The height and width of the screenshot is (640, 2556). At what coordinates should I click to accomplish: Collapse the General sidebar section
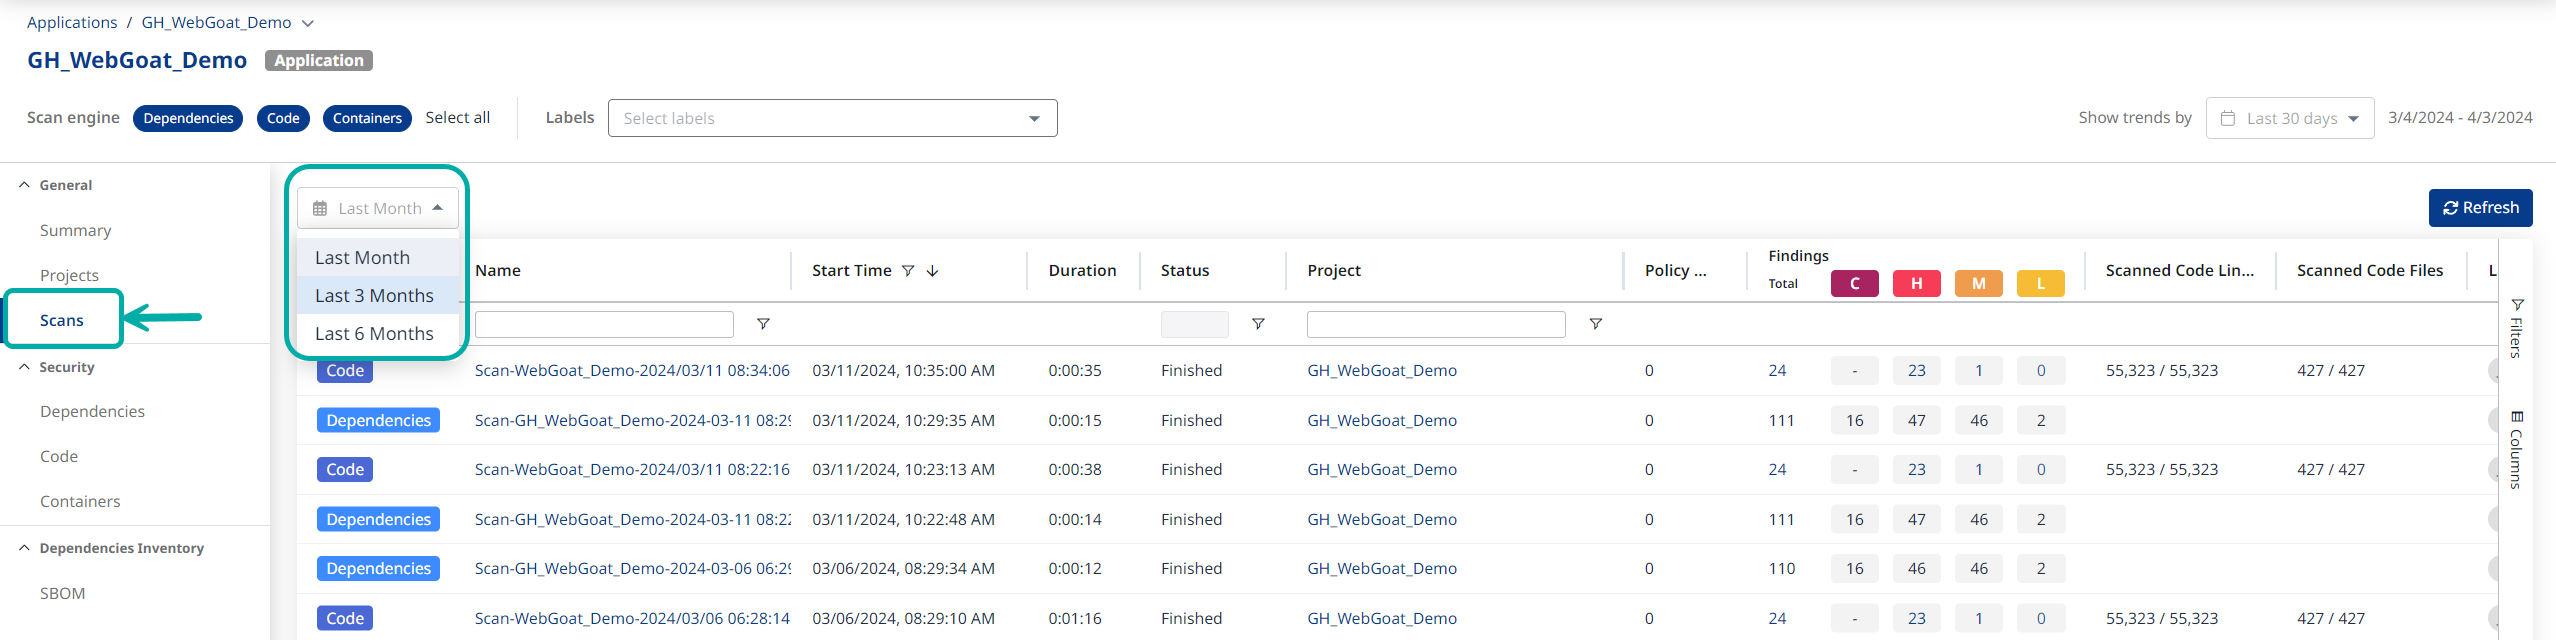click(24, 185)
